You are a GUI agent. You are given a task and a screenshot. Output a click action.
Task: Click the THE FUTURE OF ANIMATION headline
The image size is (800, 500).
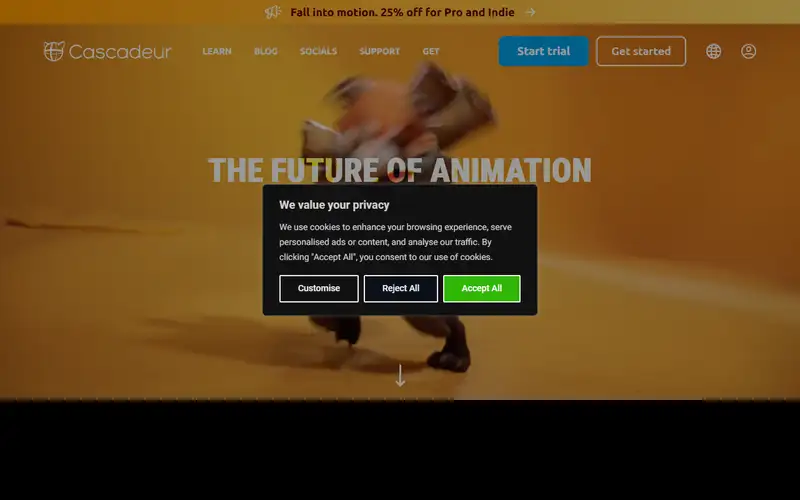400,170
